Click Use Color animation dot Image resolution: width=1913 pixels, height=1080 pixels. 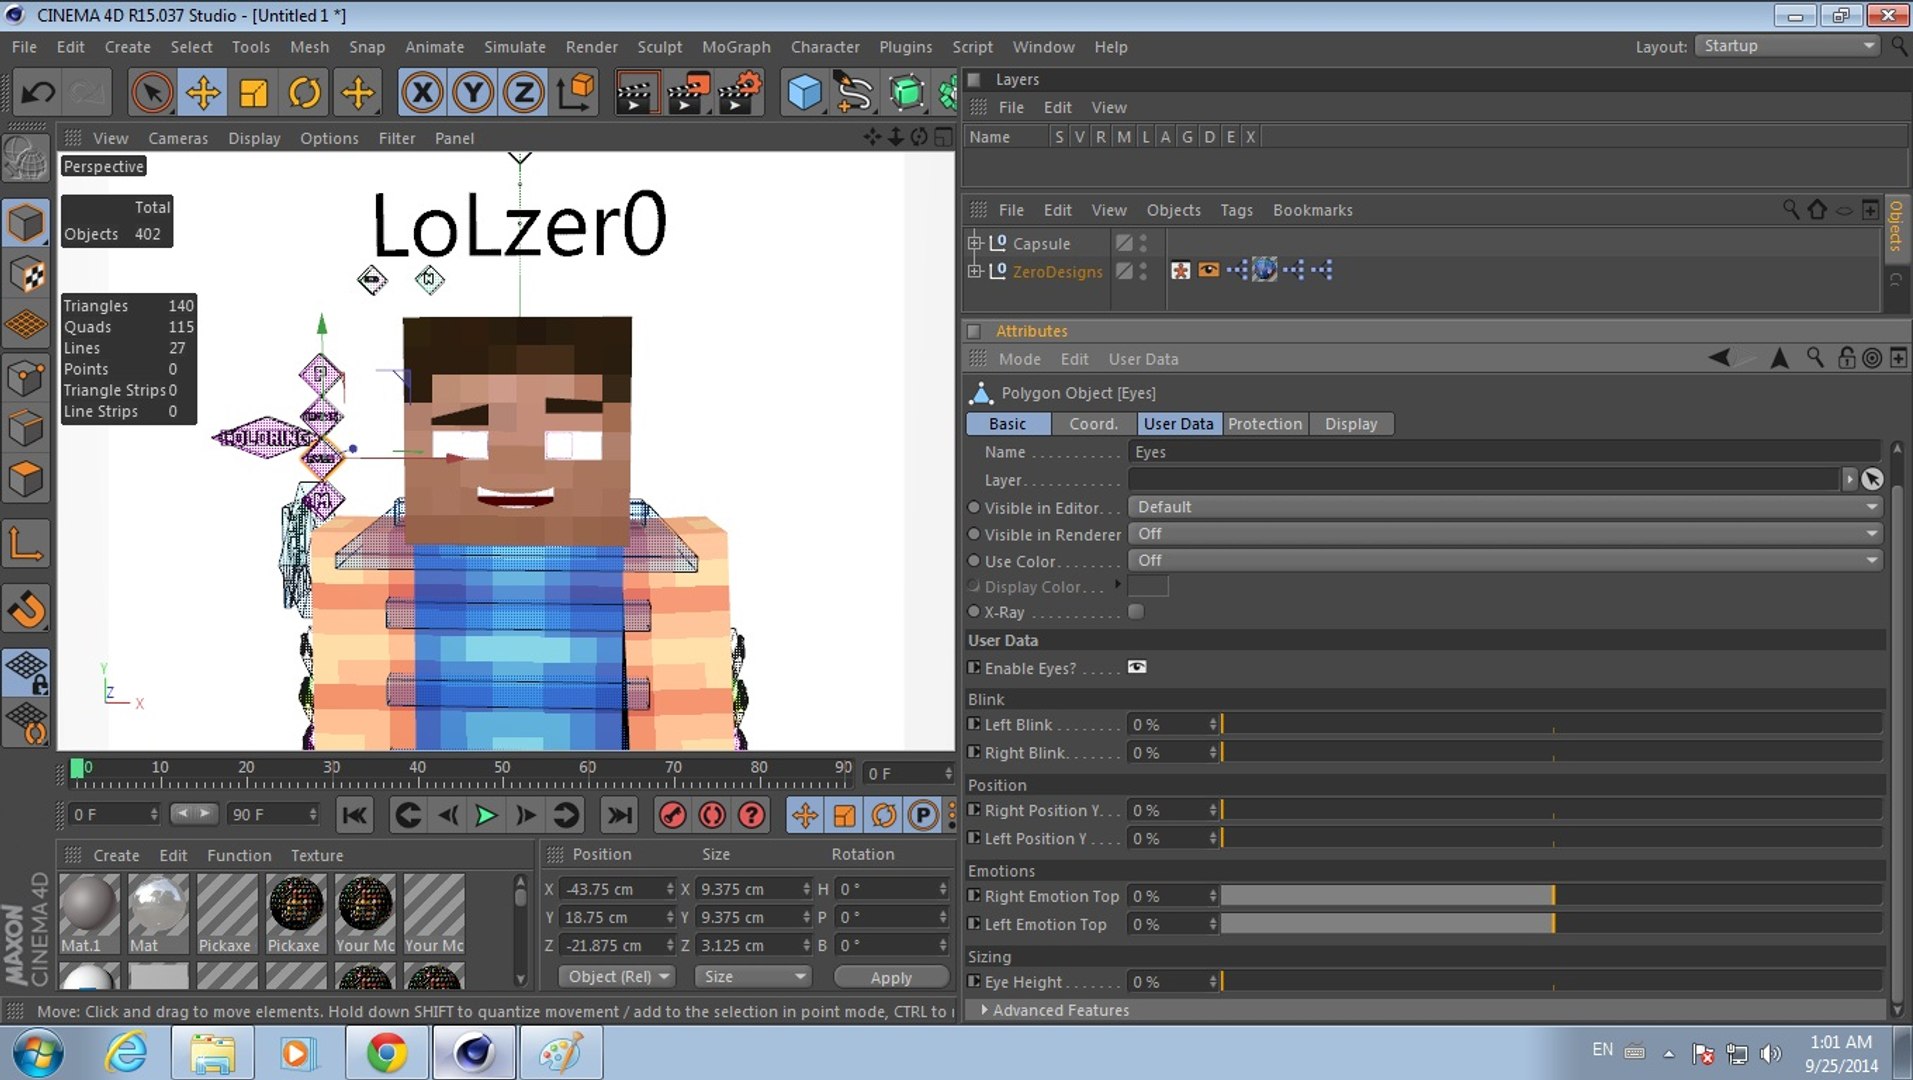pyautogui.click(x=974, y=561)
